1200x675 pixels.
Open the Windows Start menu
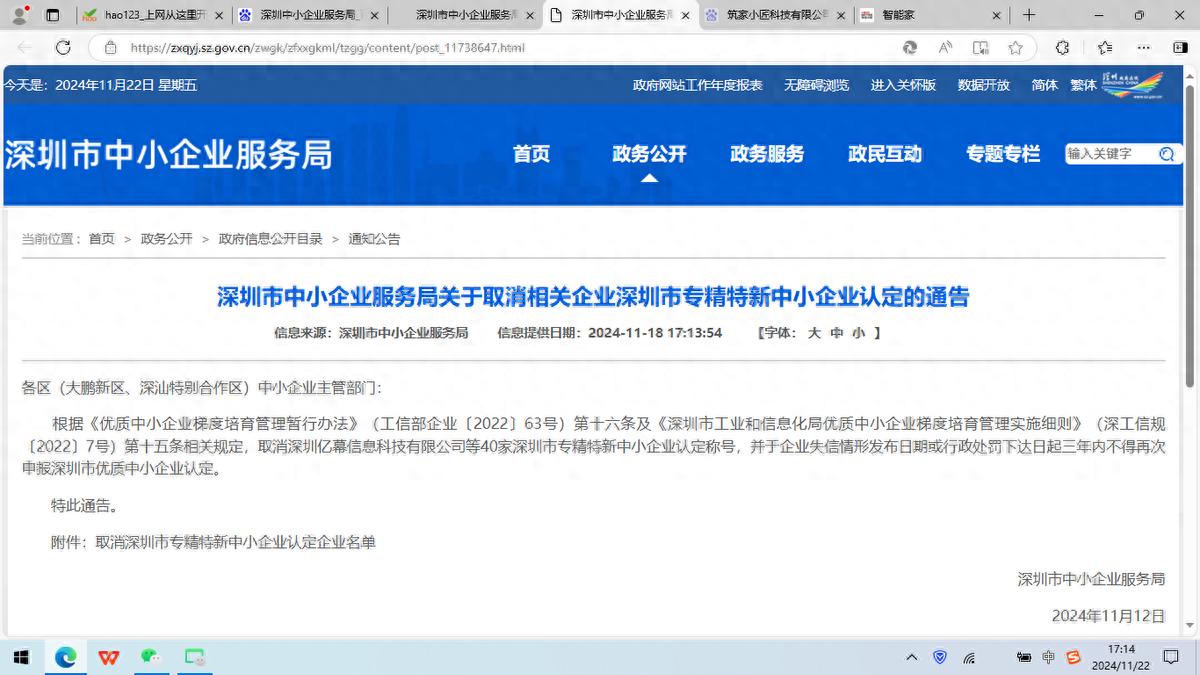[21, 657]
